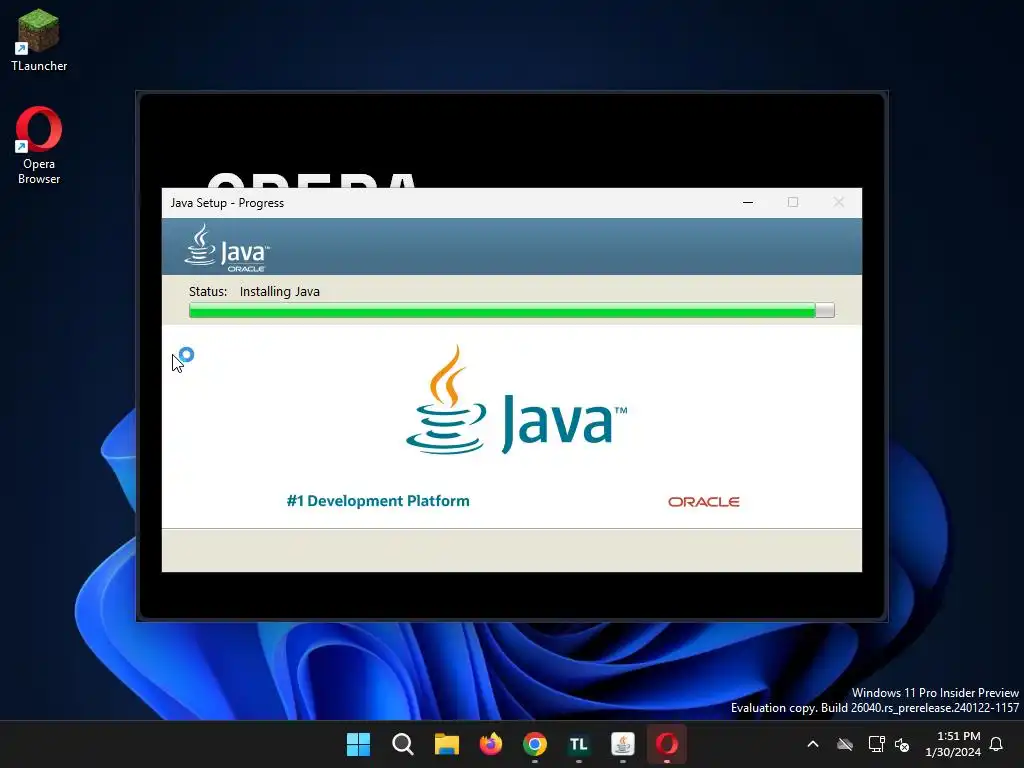Click the OneDrive cloud tray icon
The width and height of the screenshot is (1024, 768).
[845, 744]
